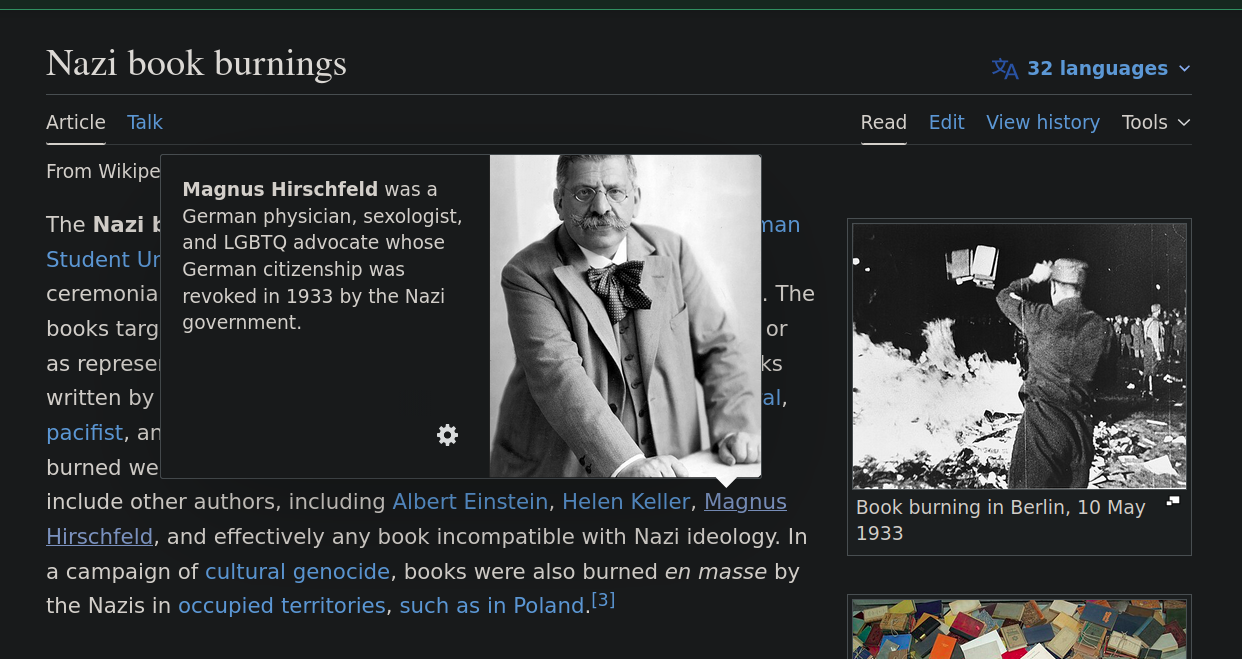Viewport: 1242px width, 659px height.
Task: Click the 'Nazi book burnings' page heading
Action: click(x=197, y=63)
